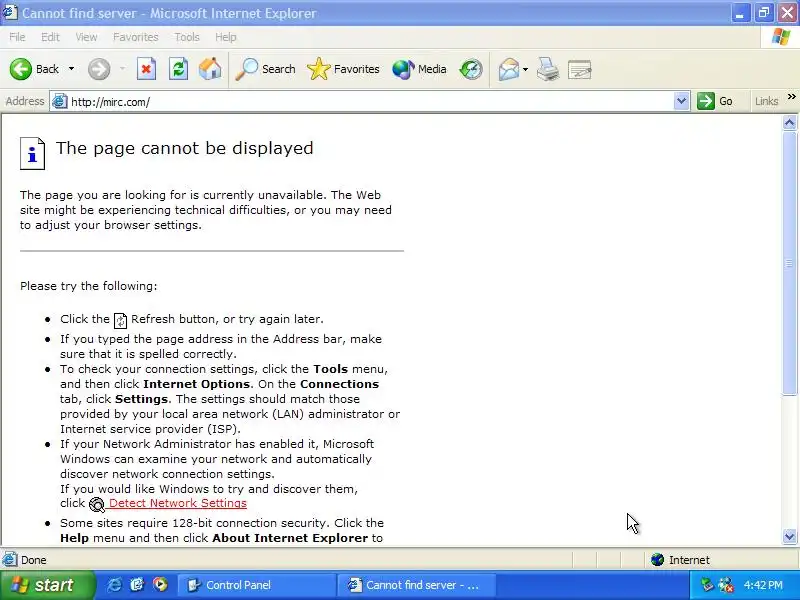The height and width of the screenshot is (600, 800).
Task: Click the Edit page toolbar icon
Action: [580, 69]
